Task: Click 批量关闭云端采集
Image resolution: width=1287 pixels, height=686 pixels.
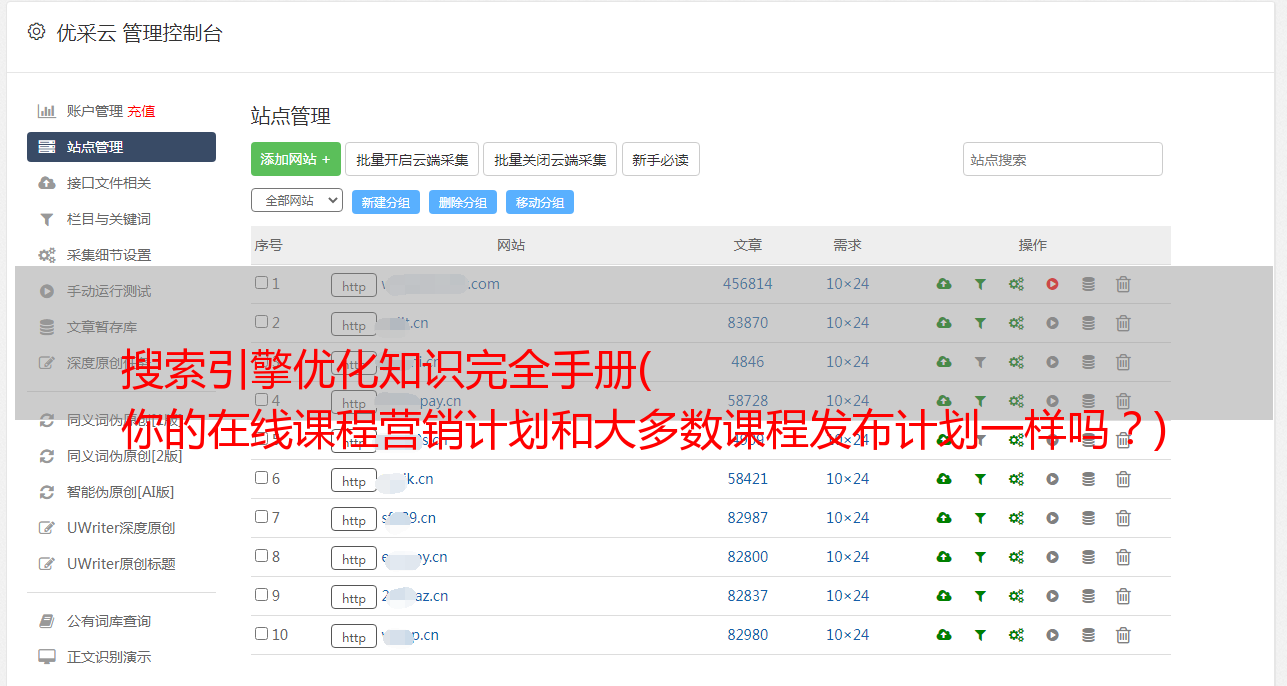Action: (550, 159)
